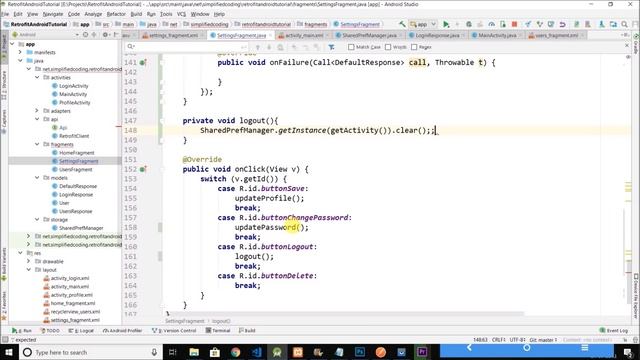Open Windows Start menu
Screen dimensions: 640x360
click(x=9, y=352)
